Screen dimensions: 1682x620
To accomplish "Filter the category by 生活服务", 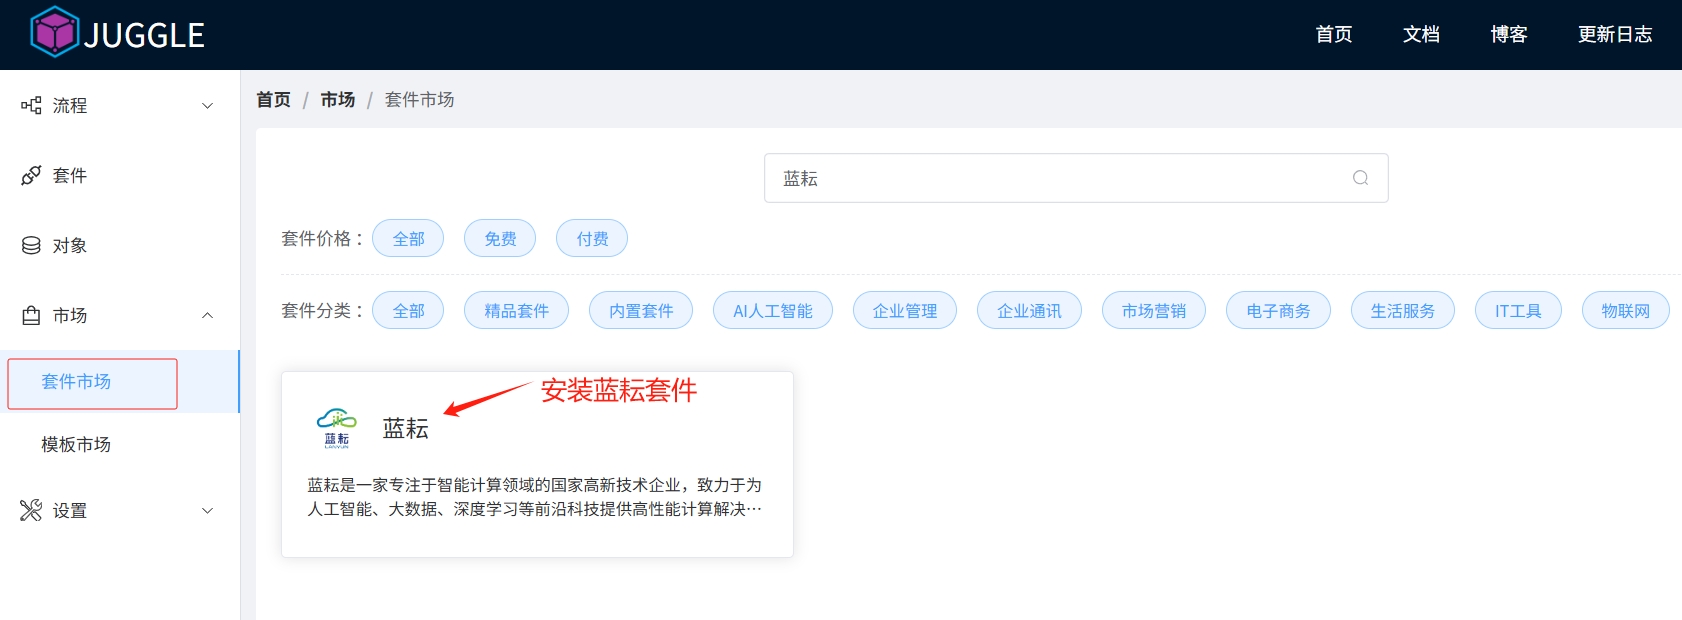I will coord(1403,310).
